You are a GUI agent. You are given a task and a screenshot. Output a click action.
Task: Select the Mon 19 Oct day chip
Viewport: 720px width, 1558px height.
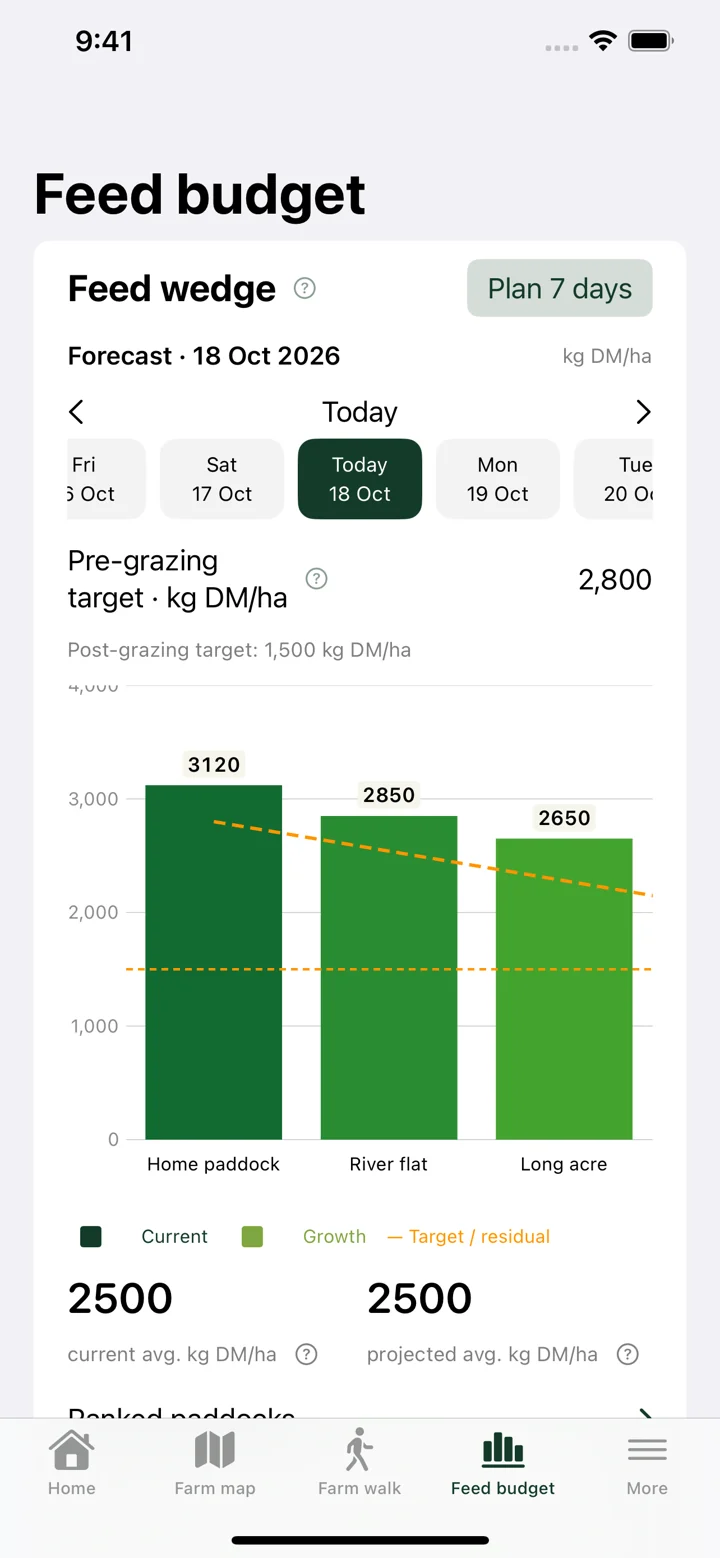point(498,479)
